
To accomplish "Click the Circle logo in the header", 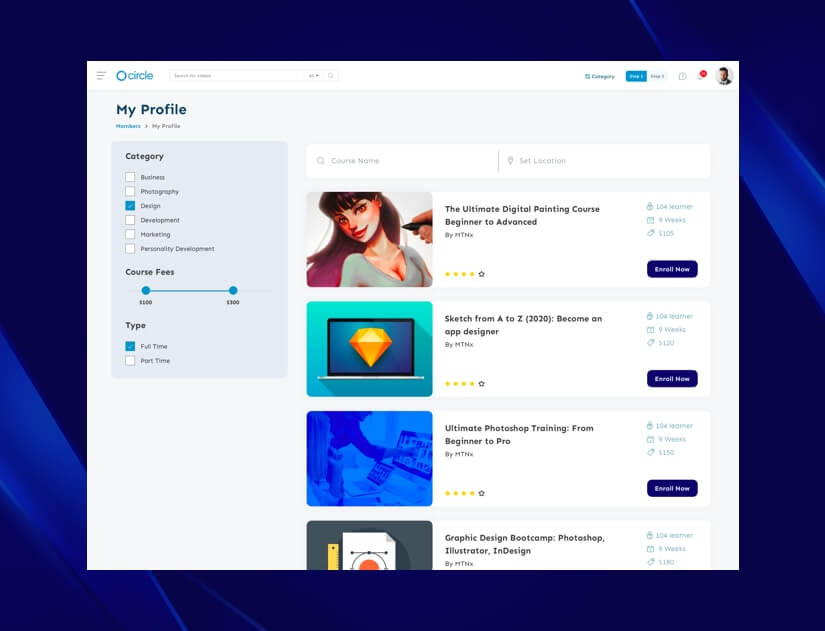I will pyautogui.click(x=135, y=75).
